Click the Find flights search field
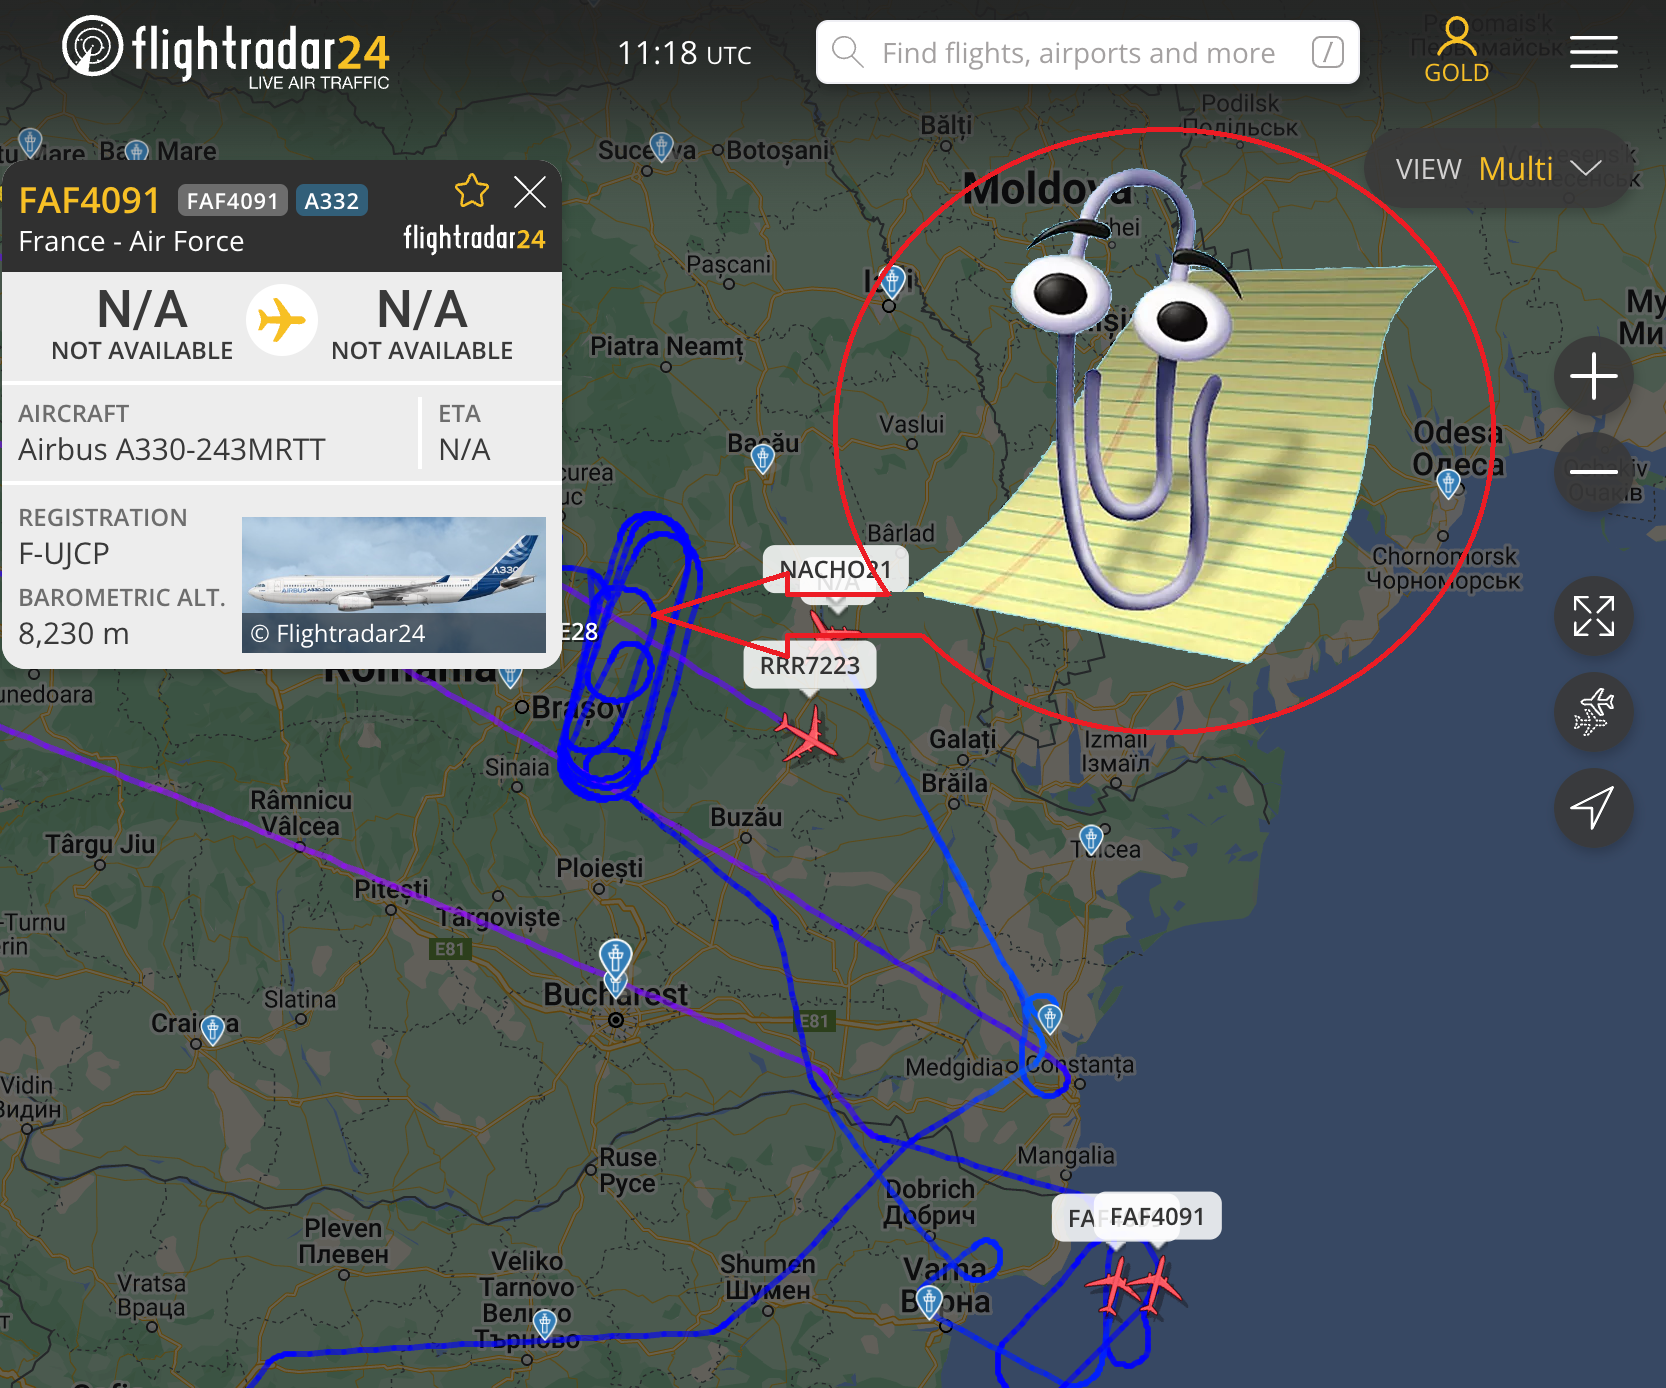Image resolution: width=1666 pixels, height=1388 pixels. pos(1087,52)
